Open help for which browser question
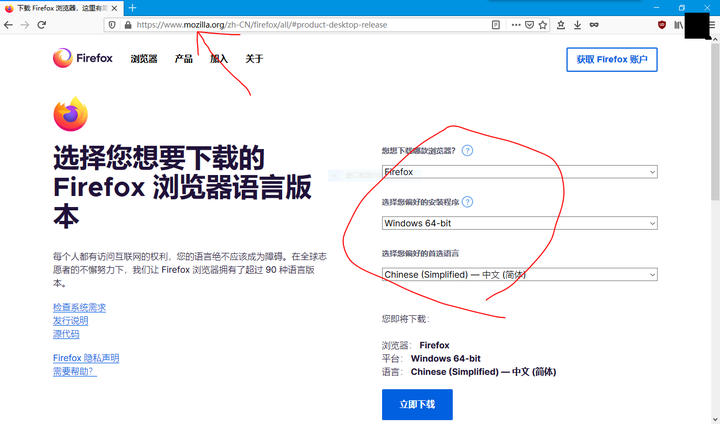This screenshot has height=424, width=720. pyautogui.click(x=467, y=150)
